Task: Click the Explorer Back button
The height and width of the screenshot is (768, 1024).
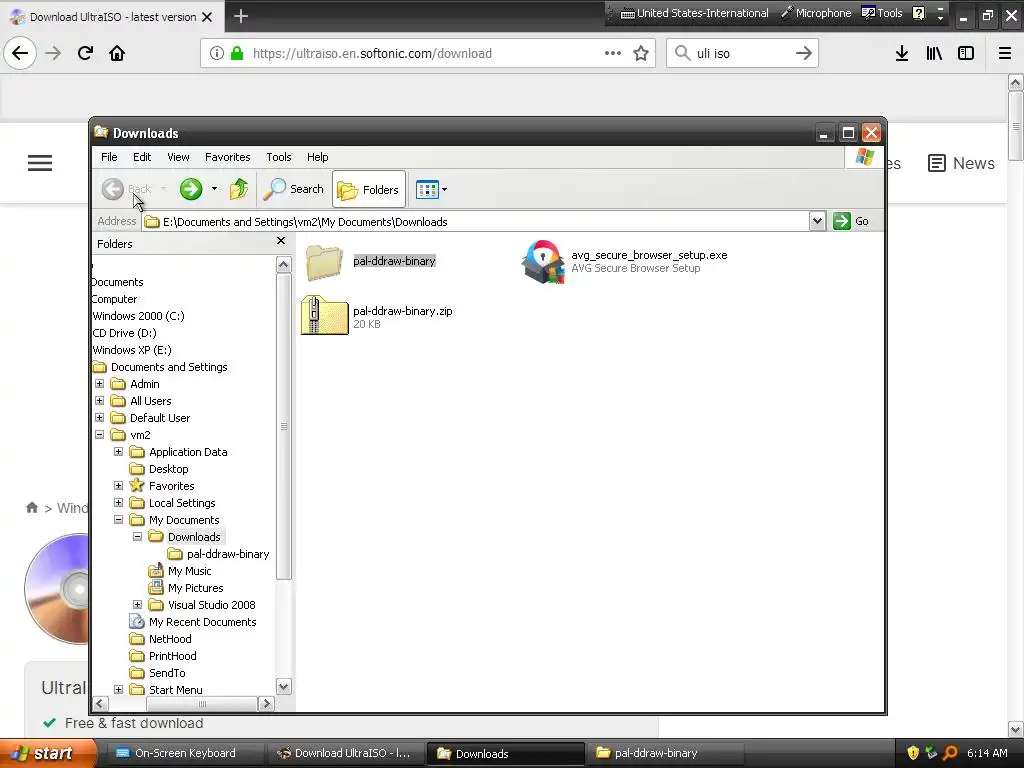Action: (126, 189)
